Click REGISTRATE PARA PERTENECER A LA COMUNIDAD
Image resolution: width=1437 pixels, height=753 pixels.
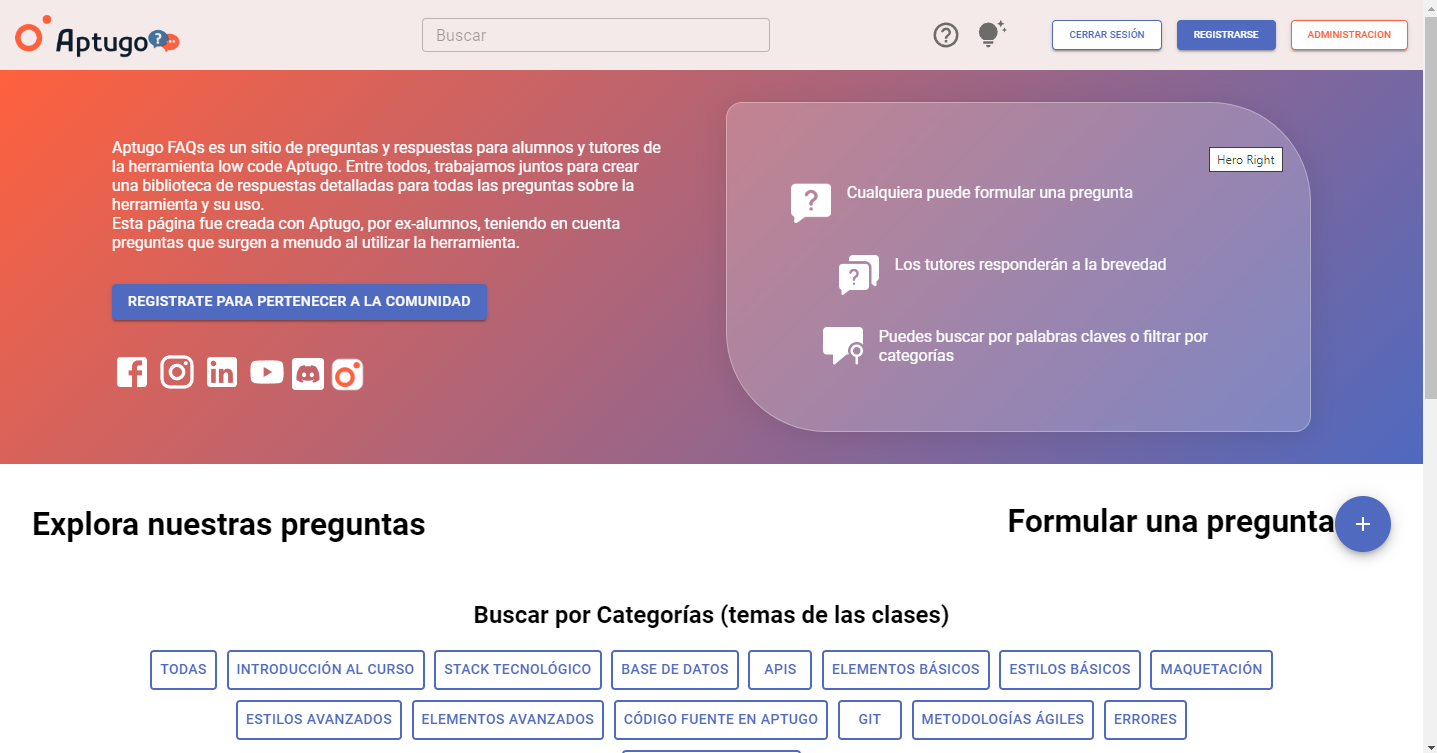click(x=299, y=301)
